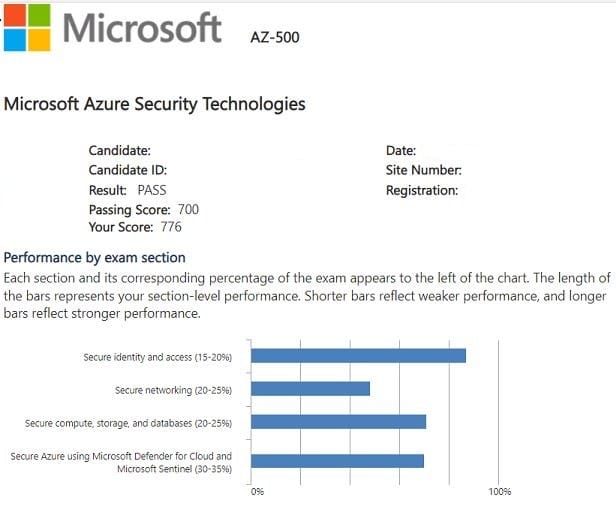Click the Microsoft wordmark text

(x=143, y=27)
